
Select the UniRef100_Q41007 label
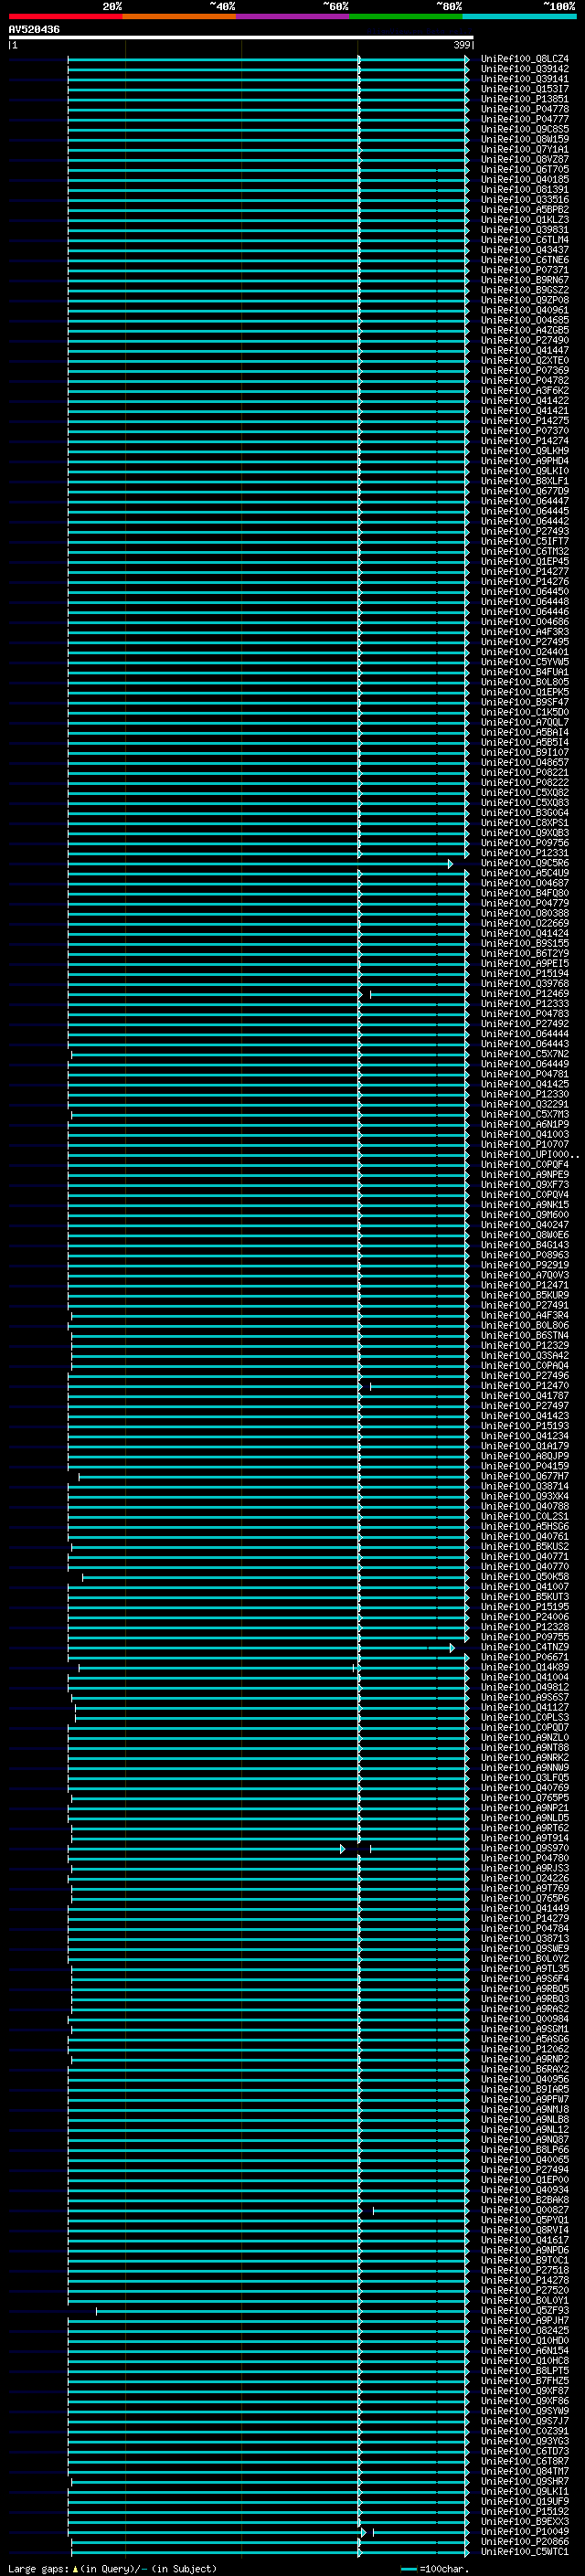[x=524, y=1586]
